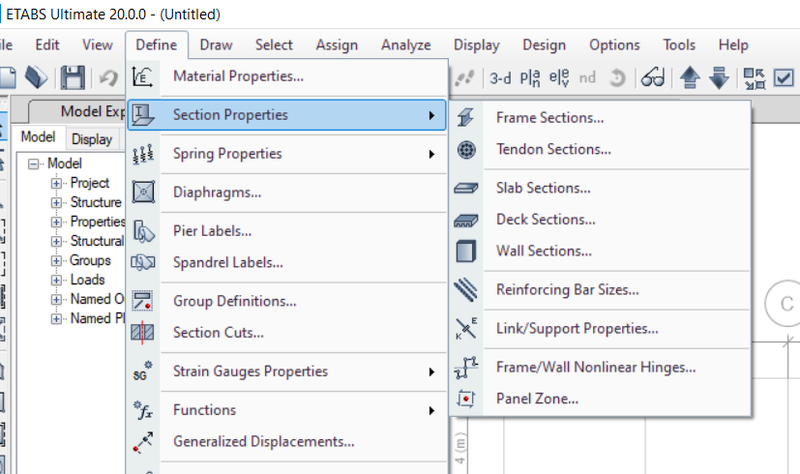
Task: Click the Save model floppy disk icon
Action: [x=72, y=78]
